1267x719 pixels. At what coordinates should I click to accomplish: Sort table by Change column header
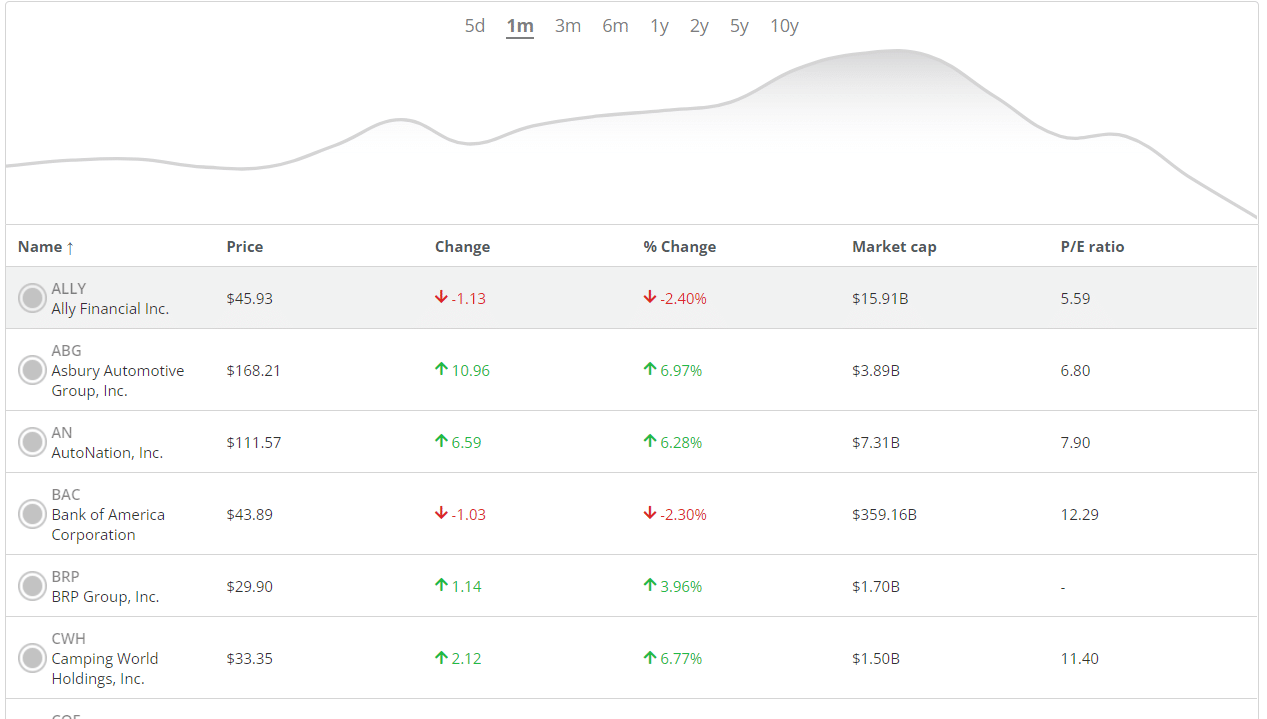point(462,247)
